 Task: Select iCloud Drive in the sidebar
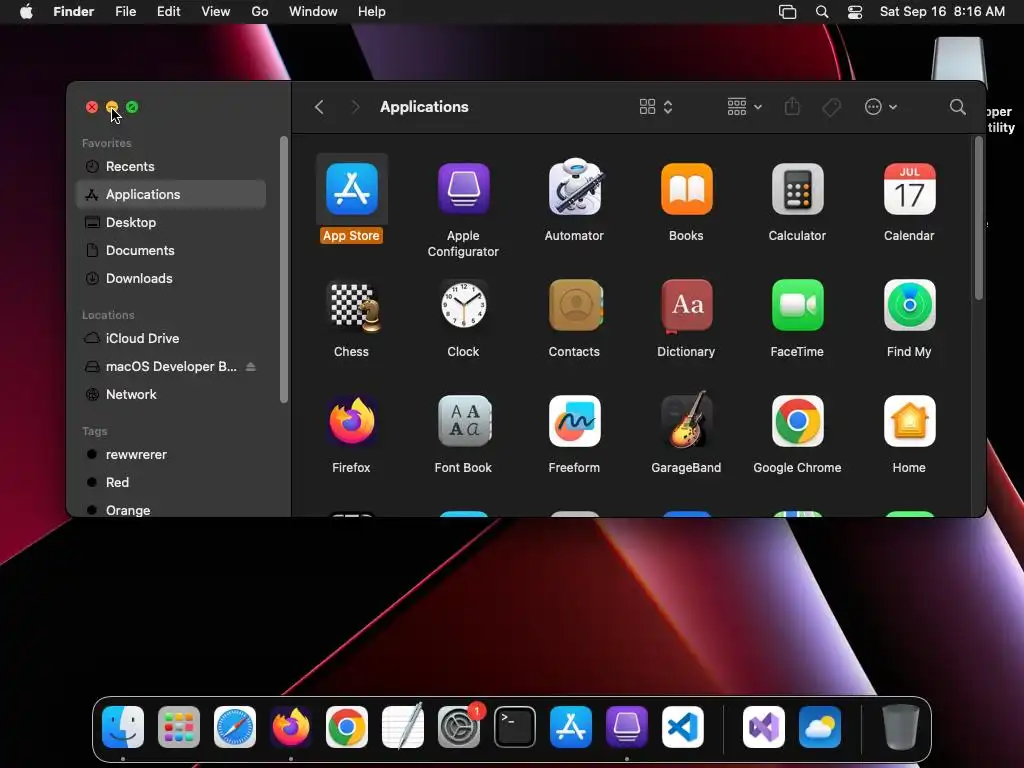coord(171,338)
